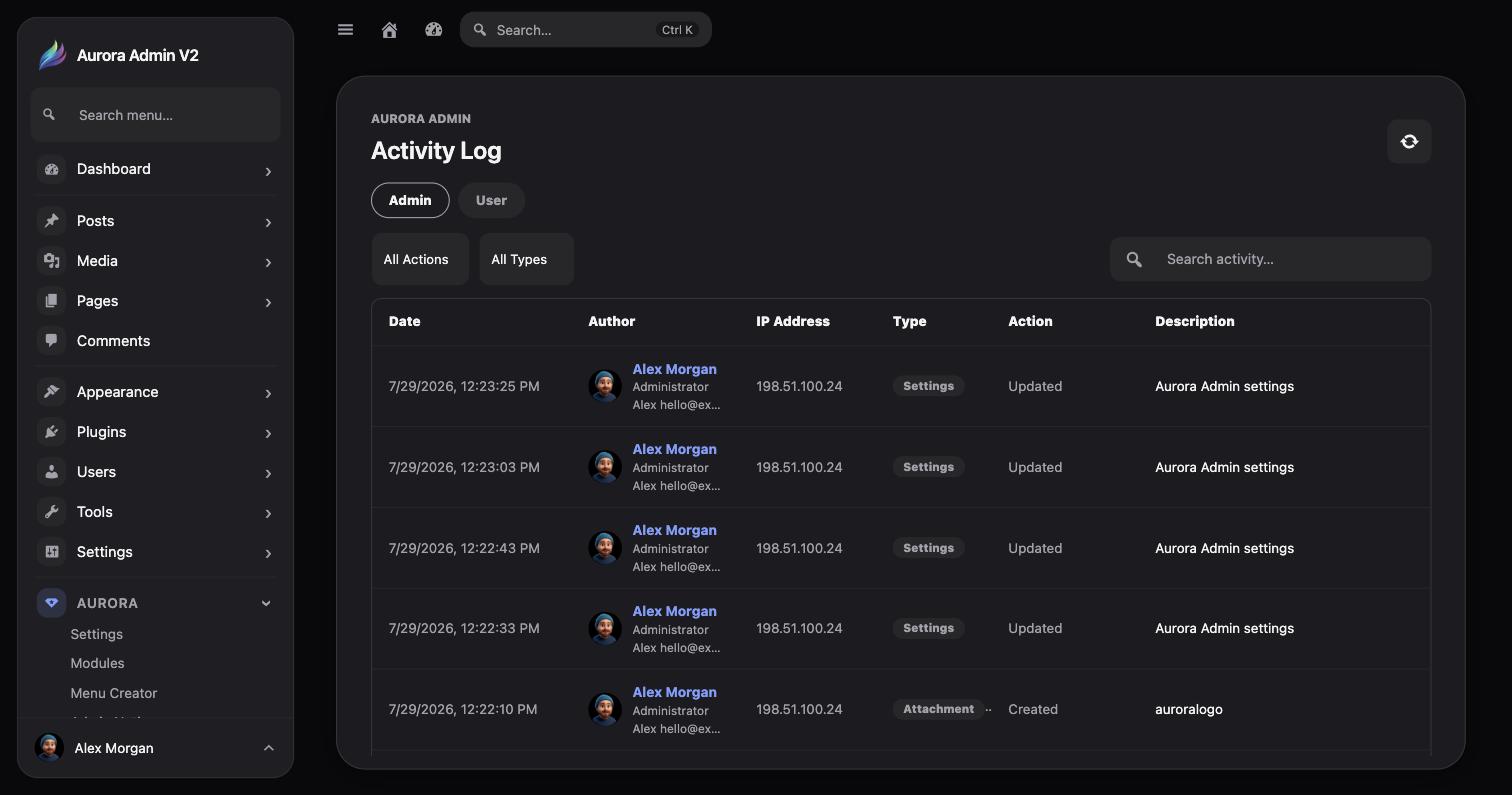Viewport: 1512px width, 795px height.
Task: Click avatar in the 12:23:25 PM row
Action: [x=605, y=386]
